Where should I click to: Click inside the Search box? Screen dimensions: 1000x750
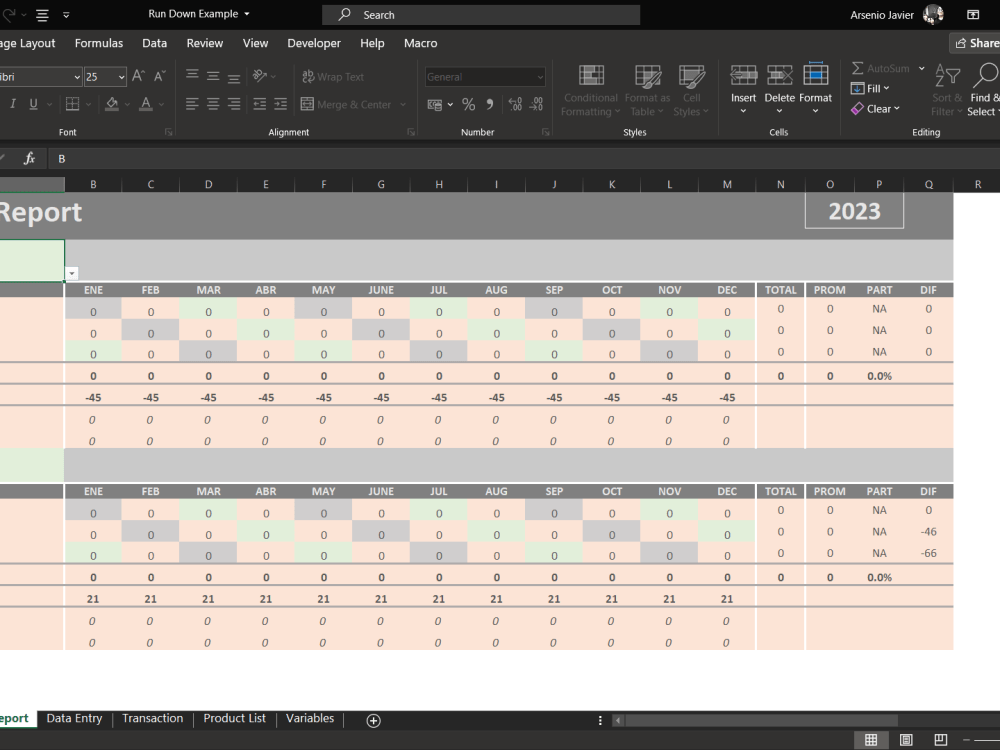click(x=480, y=14)
